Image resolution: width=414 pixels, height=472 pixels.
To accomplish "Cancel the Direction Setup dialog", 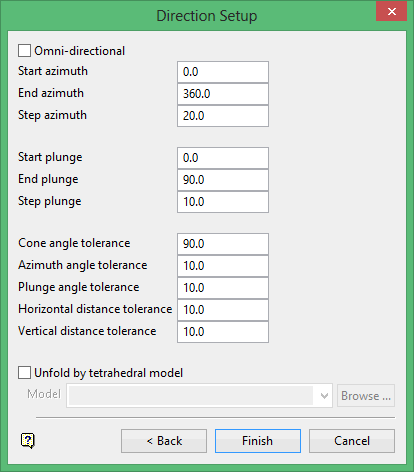I will pyautogui.click(x=352, y=441).
